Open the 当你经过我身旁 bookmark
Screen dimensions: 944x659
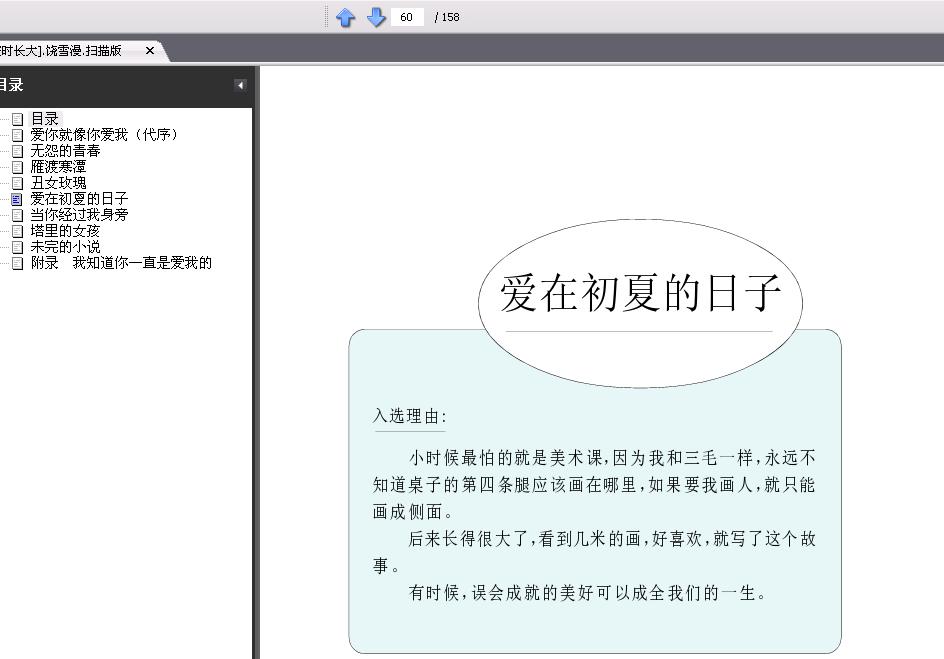79,214
